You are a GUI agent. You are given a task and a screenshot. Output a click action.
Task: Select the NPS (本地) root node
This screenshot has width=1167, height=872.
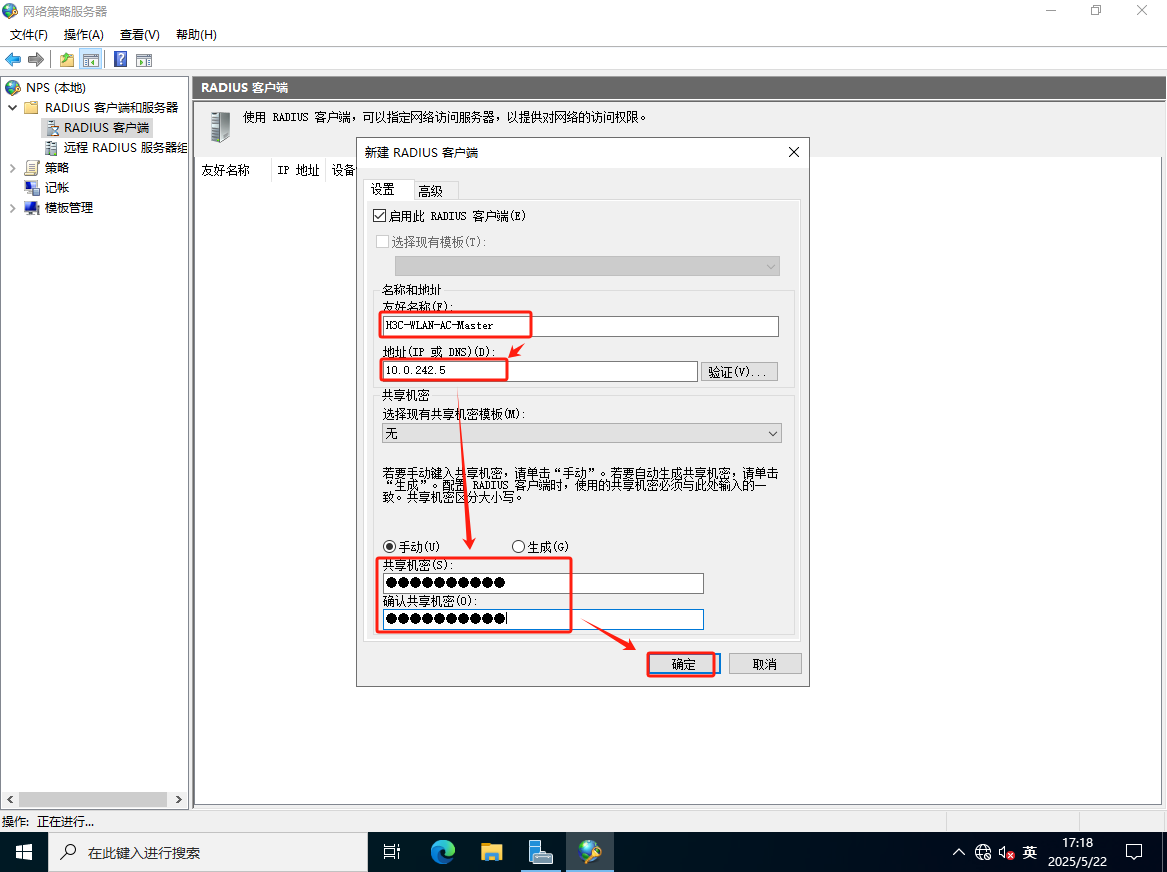click(x=56, y=88)
